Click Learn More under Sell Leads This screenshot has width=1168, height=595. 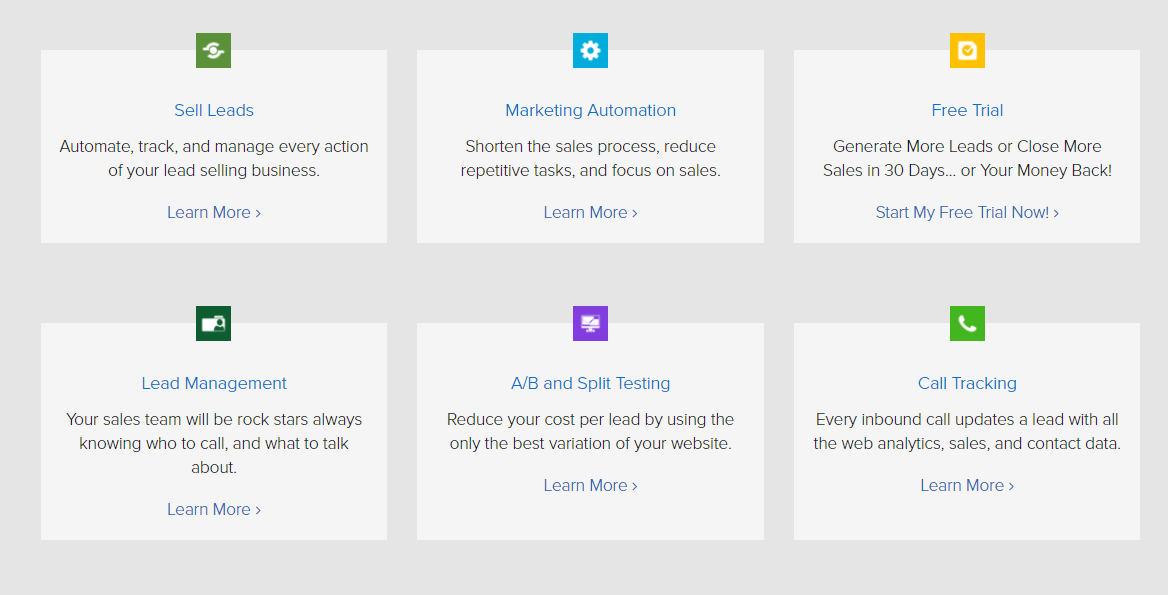(x=213, y=212)
